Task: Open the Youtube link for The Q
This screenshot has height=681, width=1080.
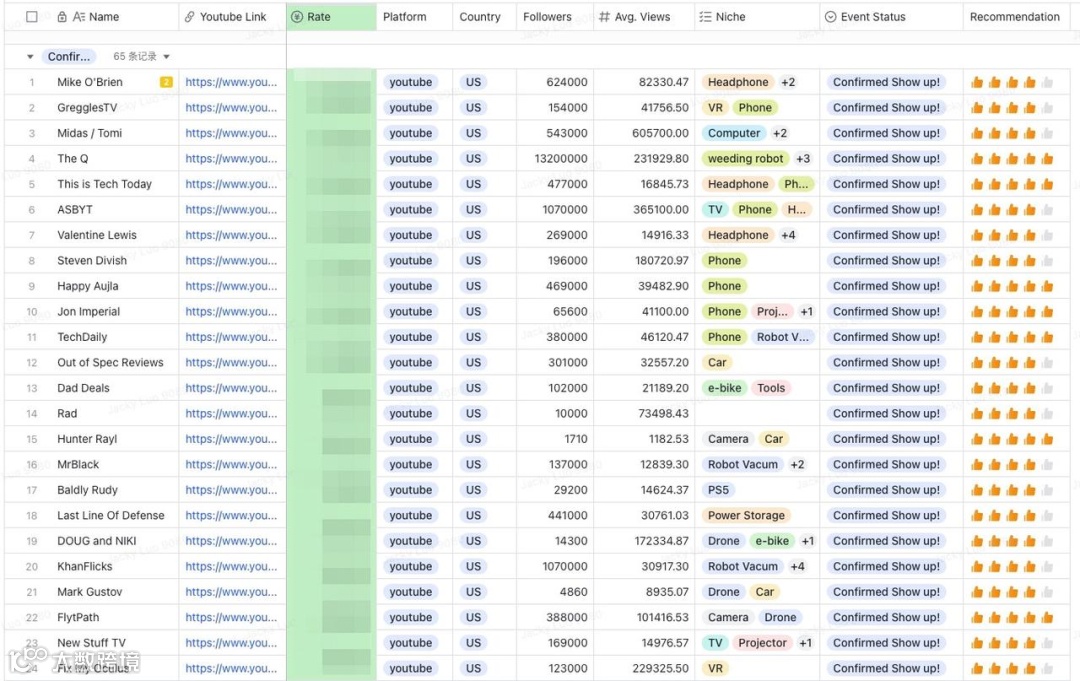Action: click(231, 158)
